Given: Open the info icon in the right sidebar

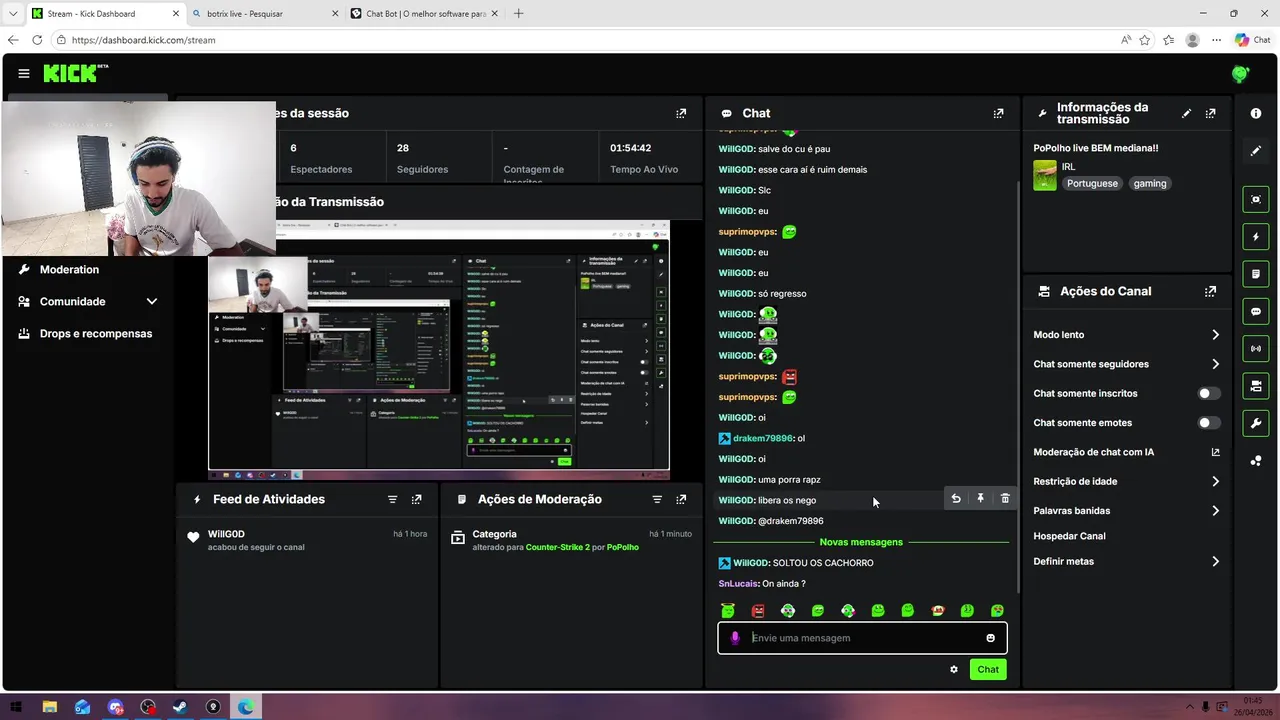Looking at the screenshot, I should 1256,114.
